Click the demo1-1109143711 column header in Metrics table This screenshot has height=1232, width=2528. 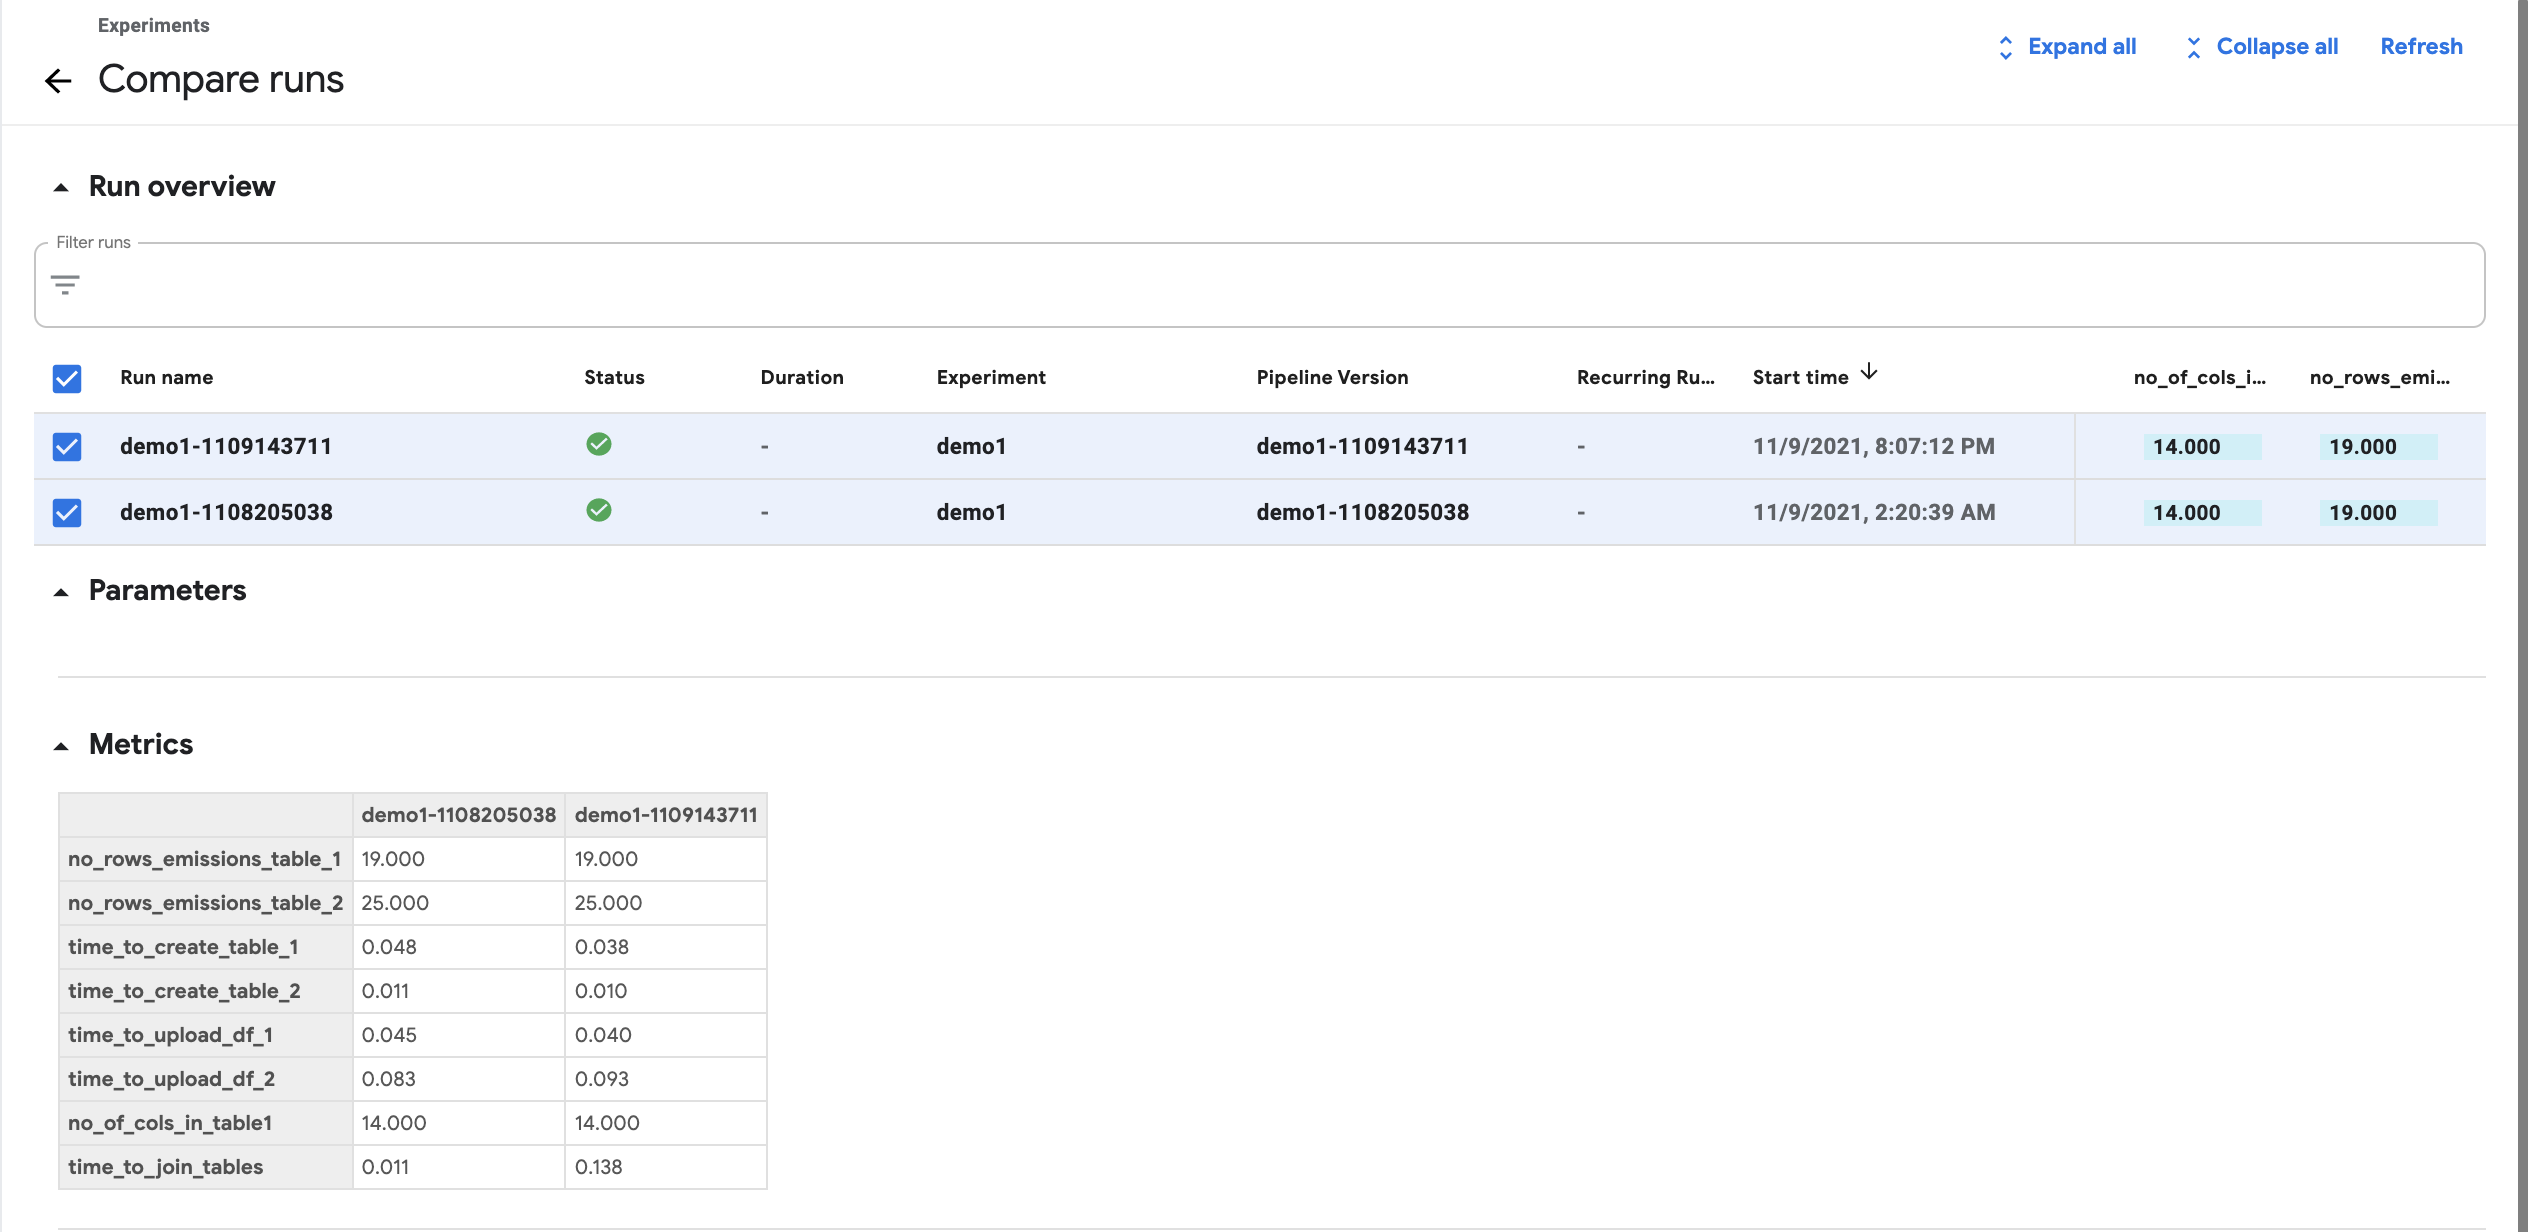[666, 815]
